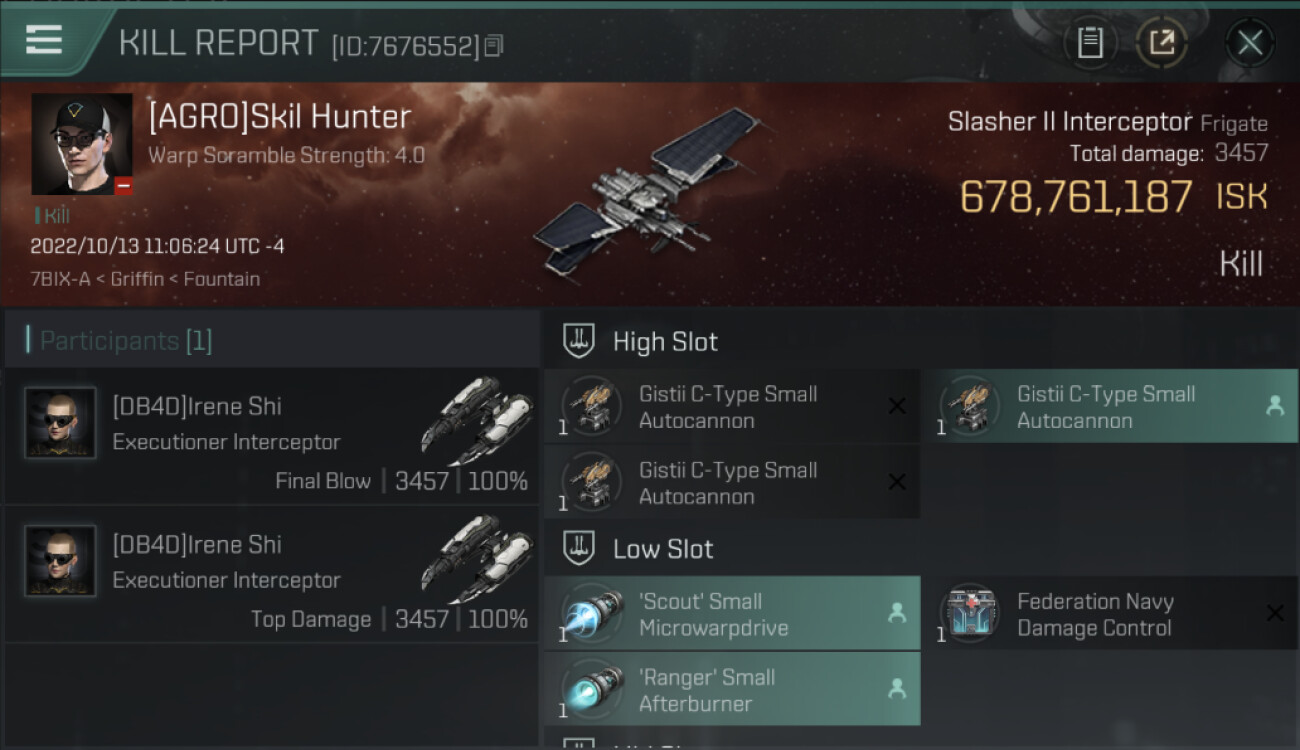Select the Federation Navy Damage Control icon

[968, 614]
